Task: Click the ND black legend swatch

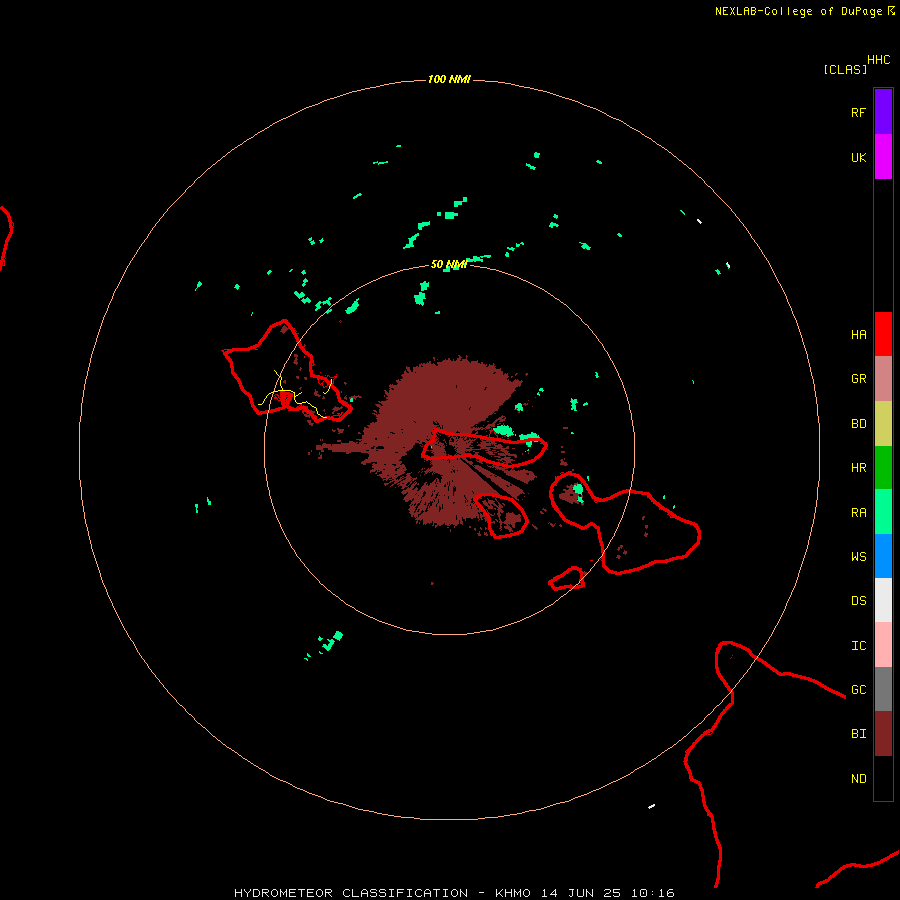Action: pos(883,778)
